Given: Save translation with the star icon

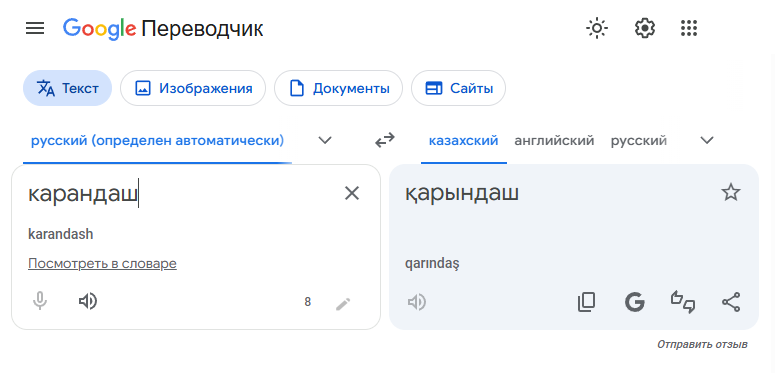Looking at the screenshot, I should 731,192.
